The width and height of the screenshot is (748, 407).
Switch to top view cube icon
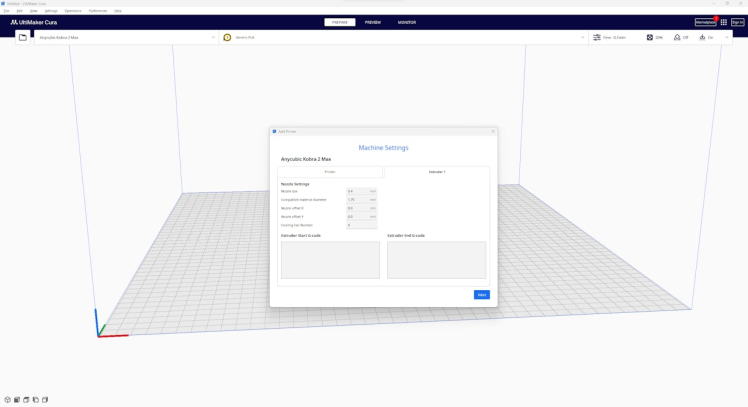click(26, 400)
